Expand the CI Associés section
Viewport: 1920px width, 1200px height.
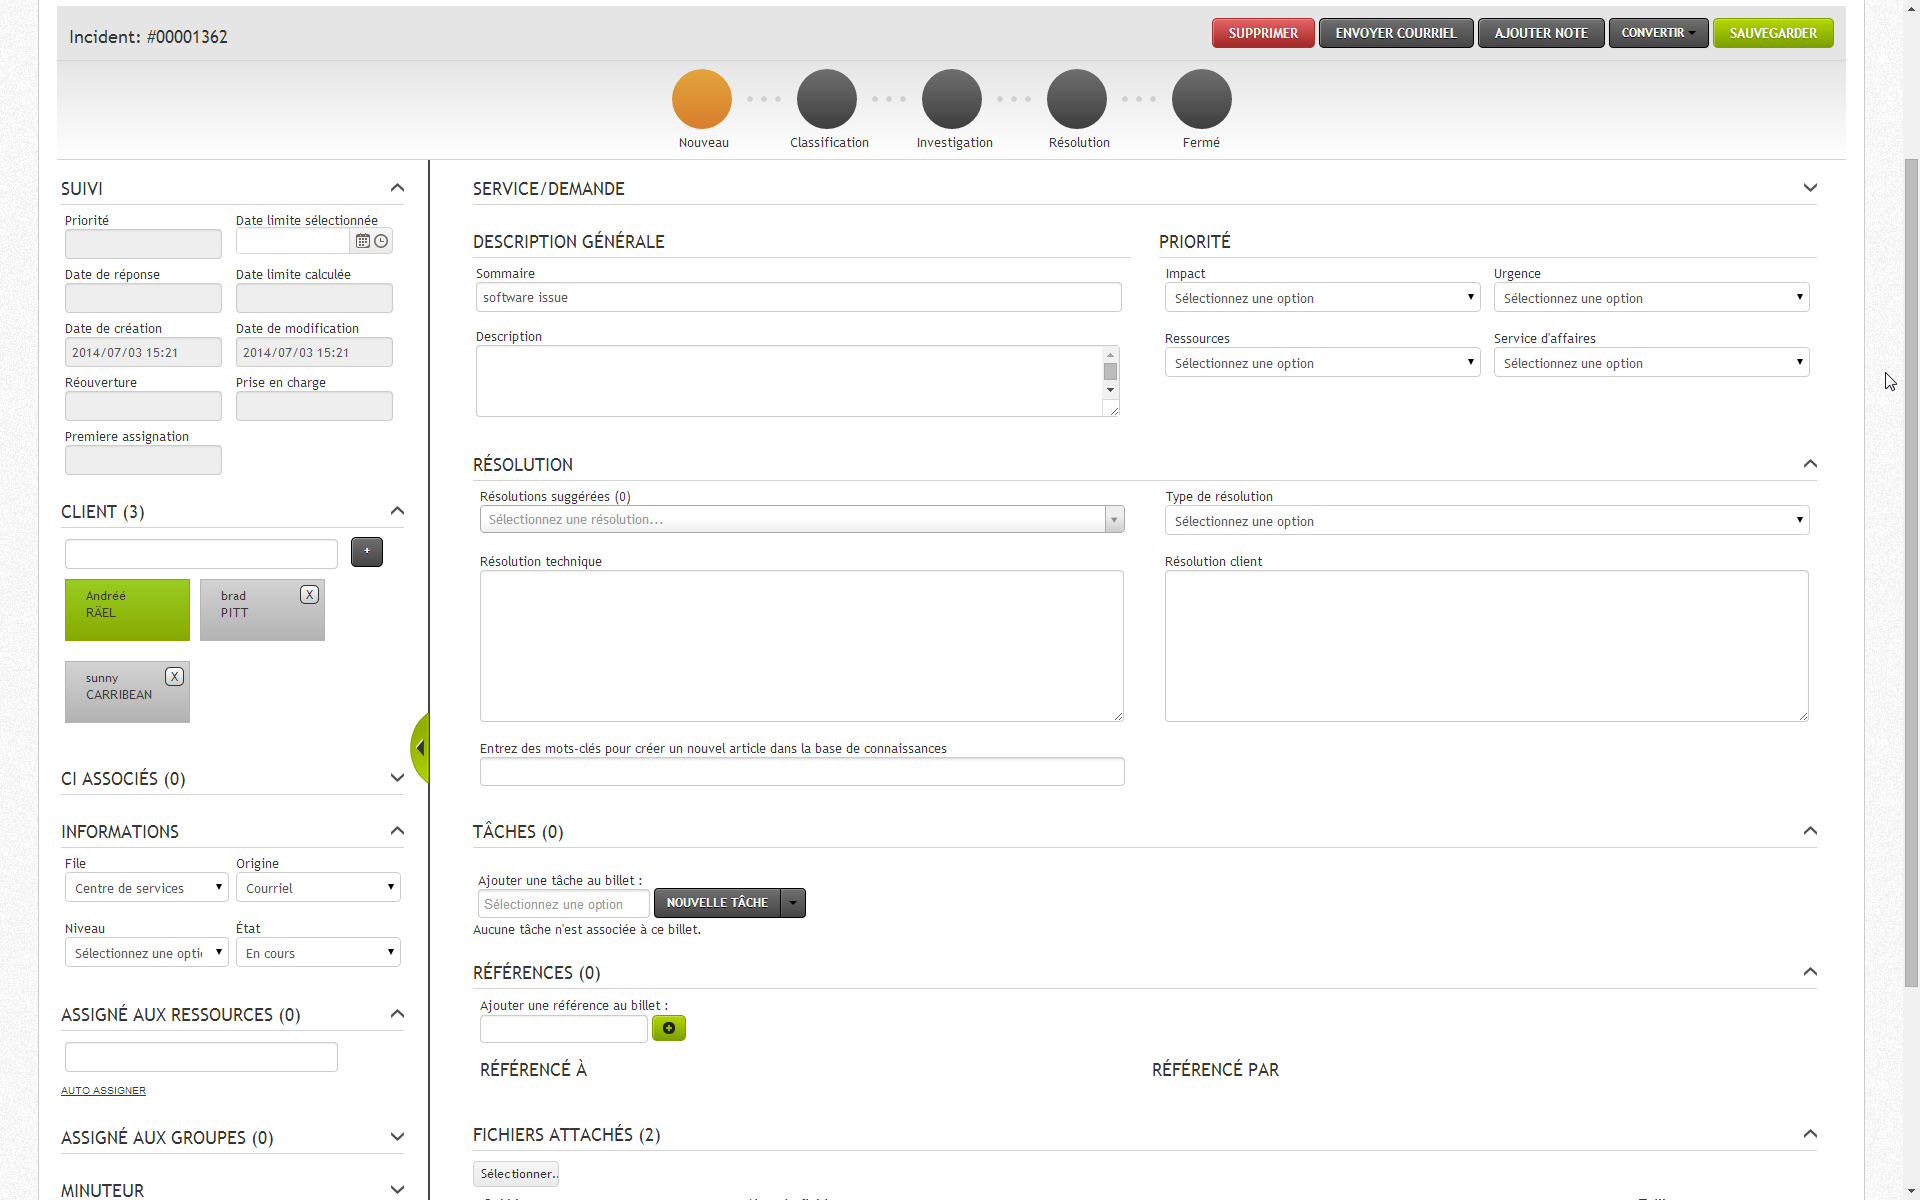(x=397, y=778)
